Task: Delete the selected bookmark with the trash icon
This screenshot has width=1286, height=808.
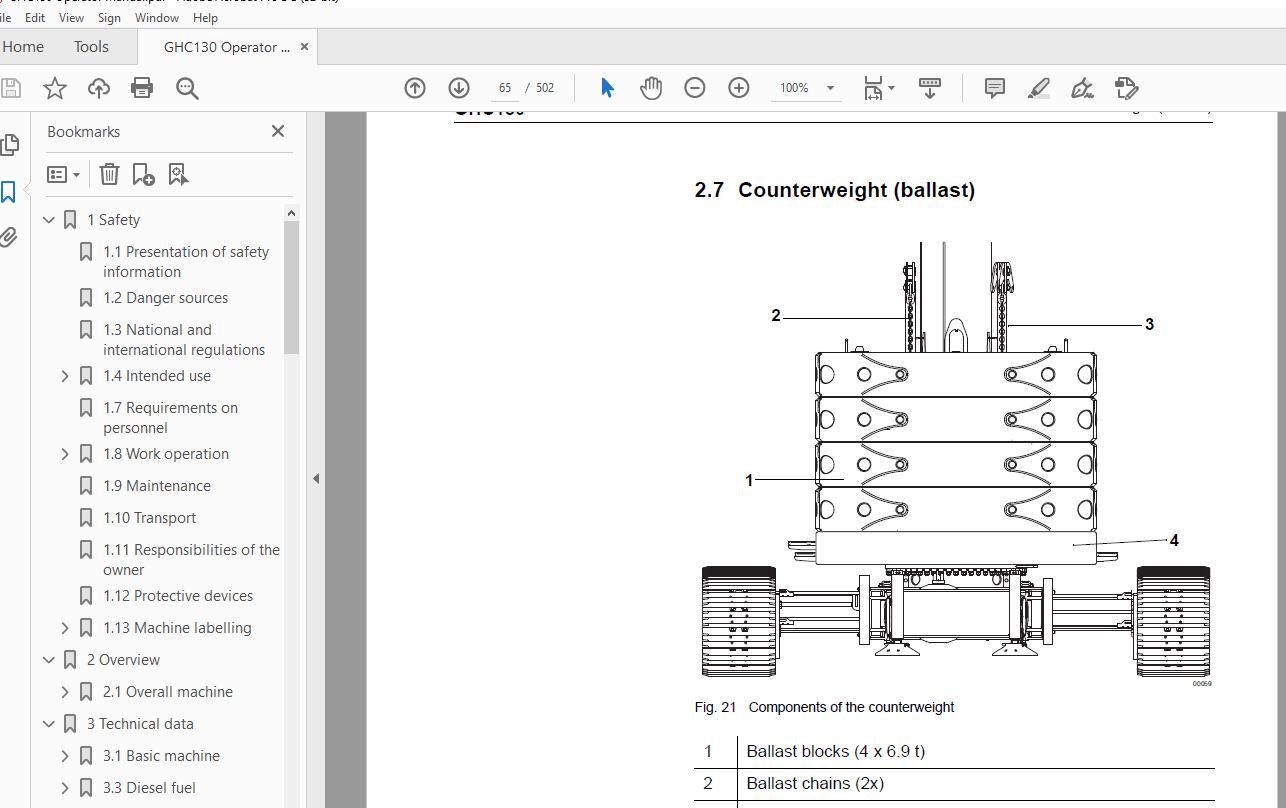Action: click(109, 174)
